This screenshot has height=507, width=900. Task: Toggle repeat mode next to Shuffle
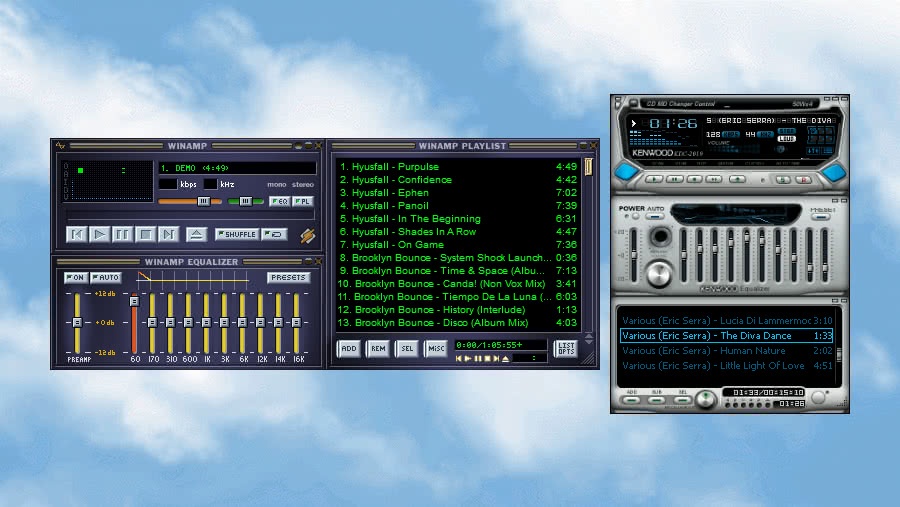[x=274, y=234]
